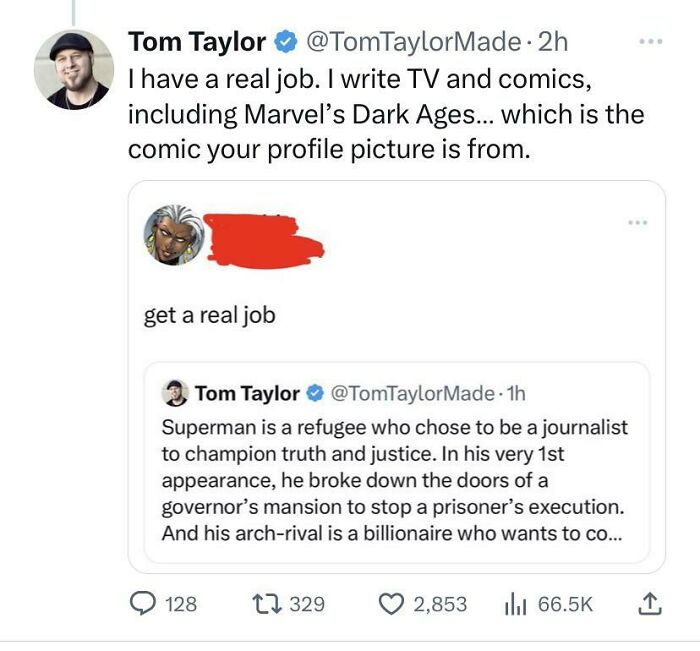Open Tom Taylor display name at top
The image size is (700, 651).
tap(197, 42)
